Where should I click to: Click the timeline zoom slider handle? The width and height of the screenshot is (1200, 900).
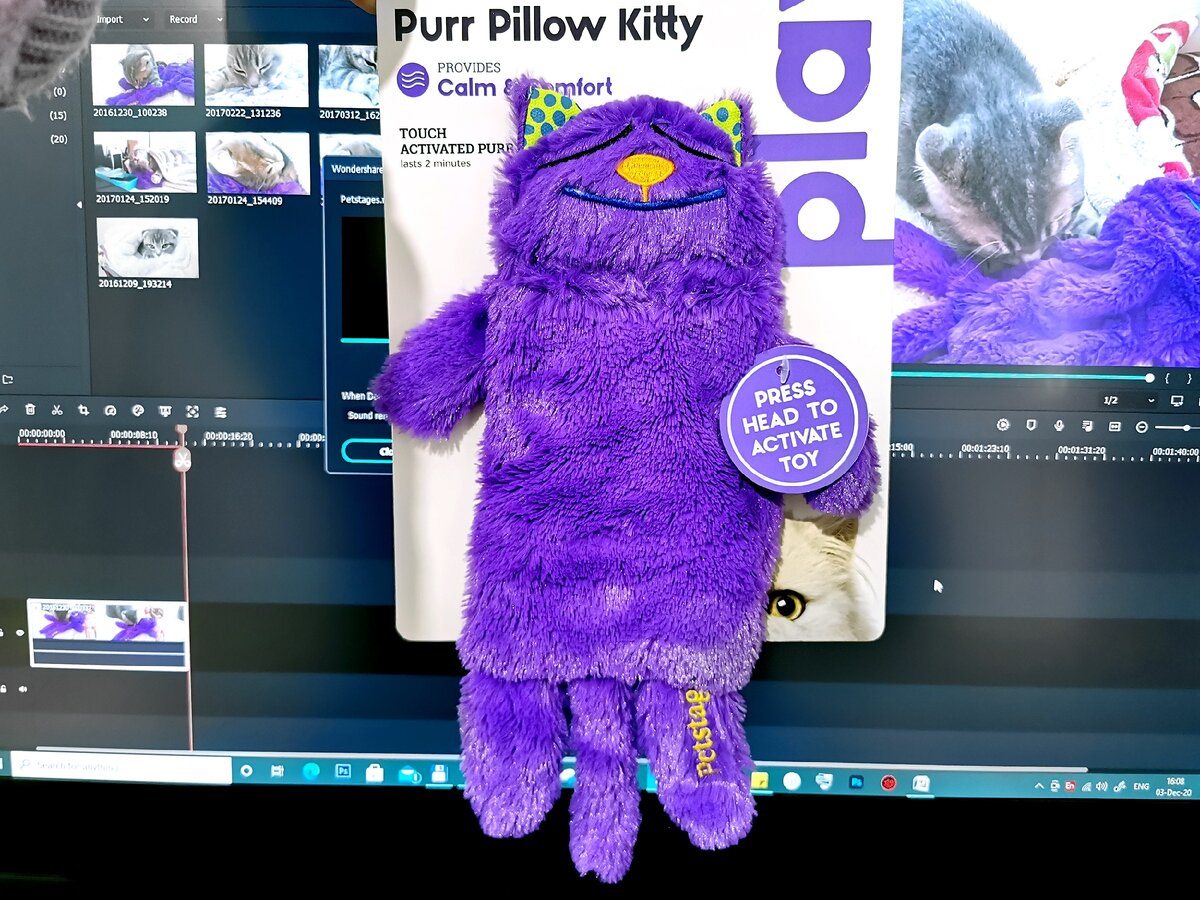[1189, 427]
